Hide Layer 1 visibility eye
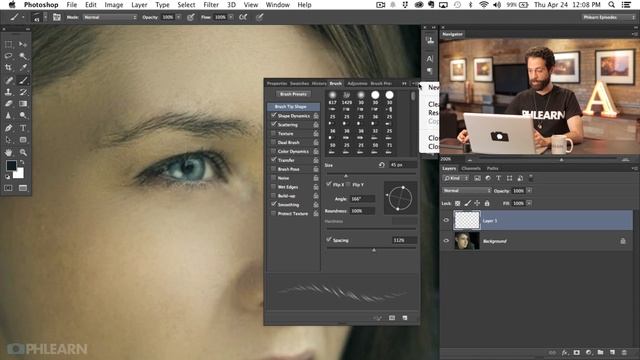The image size is (640, 360). [446, 220]
